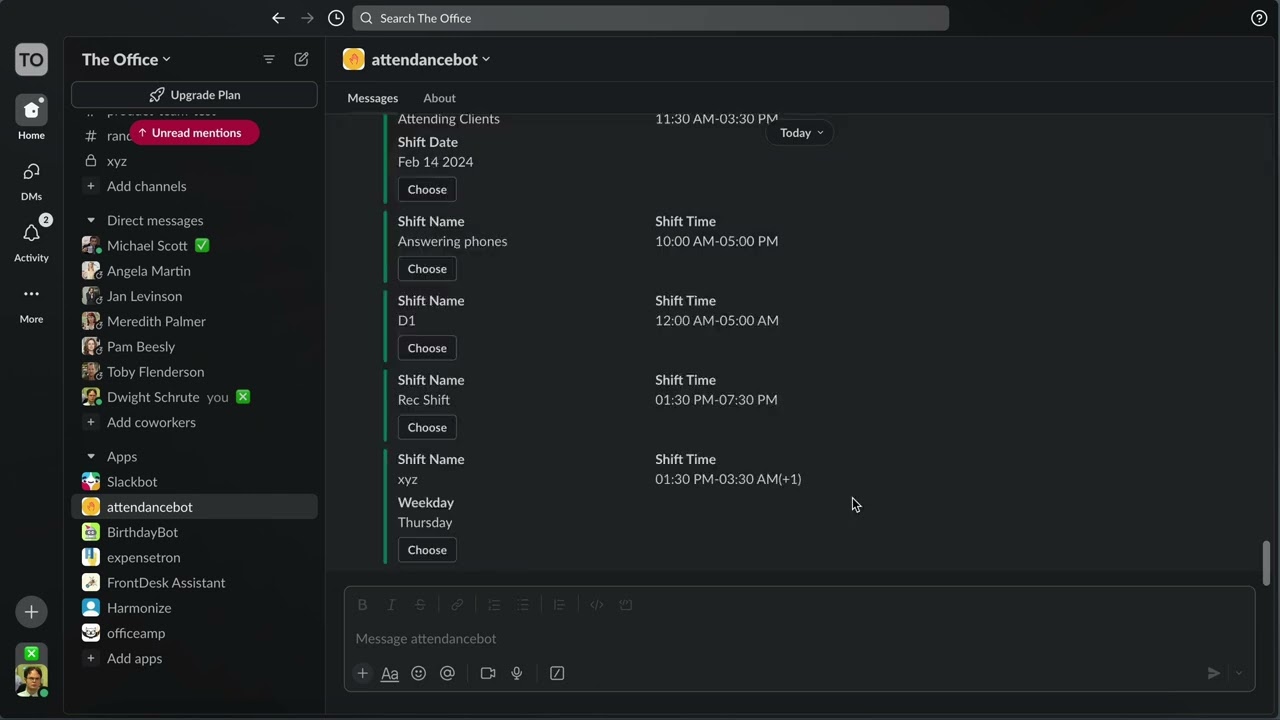This screenshot has width=1280, height=720.
Task: Open the Today date dropdown
Action: pos(800,132)
